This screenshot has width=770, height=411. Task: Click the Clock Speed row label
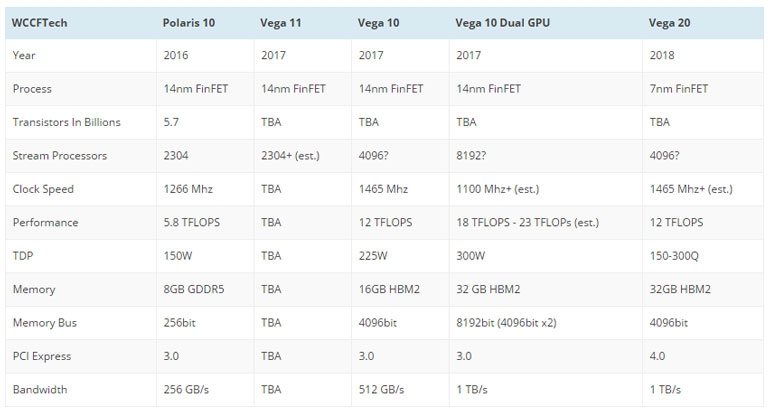tap(43, 189)
